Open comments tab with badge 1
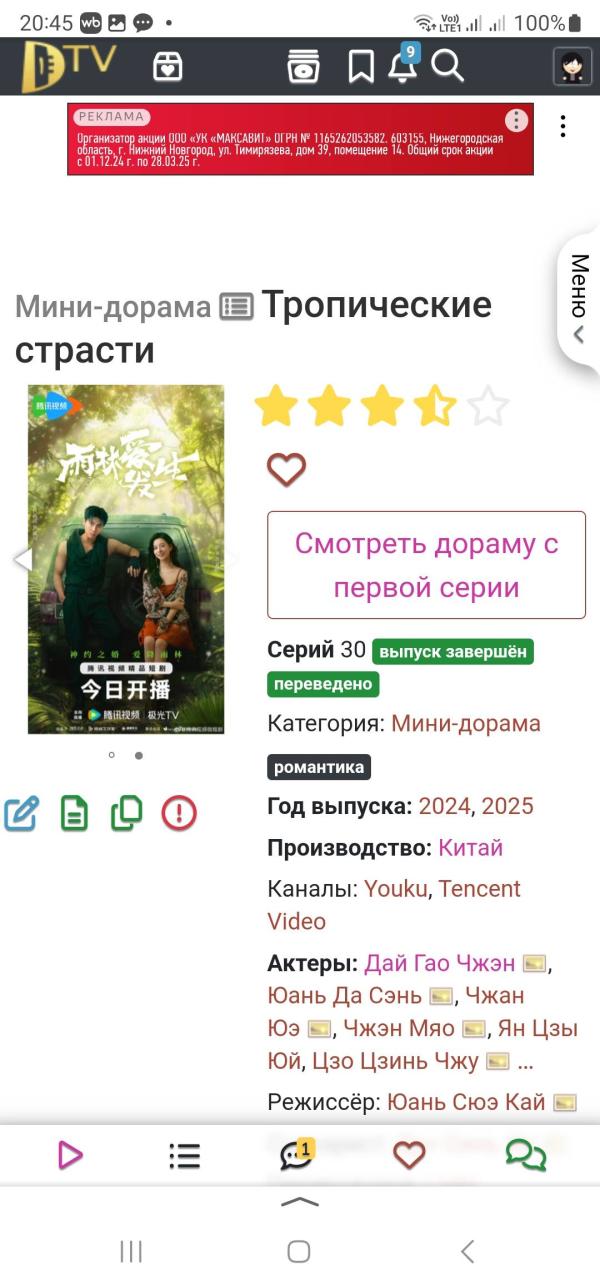 [x=297, y=1155]
